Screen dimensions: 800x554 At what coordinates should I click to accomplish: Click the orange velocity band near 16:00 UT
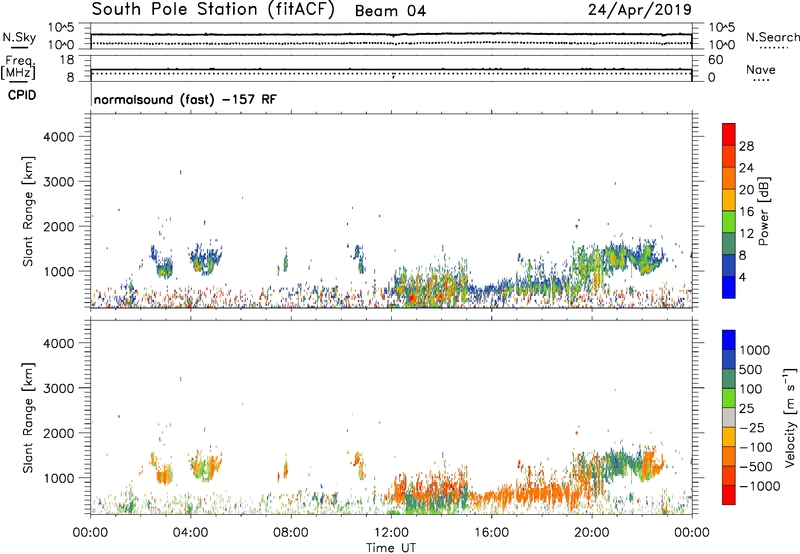point(492,496)
